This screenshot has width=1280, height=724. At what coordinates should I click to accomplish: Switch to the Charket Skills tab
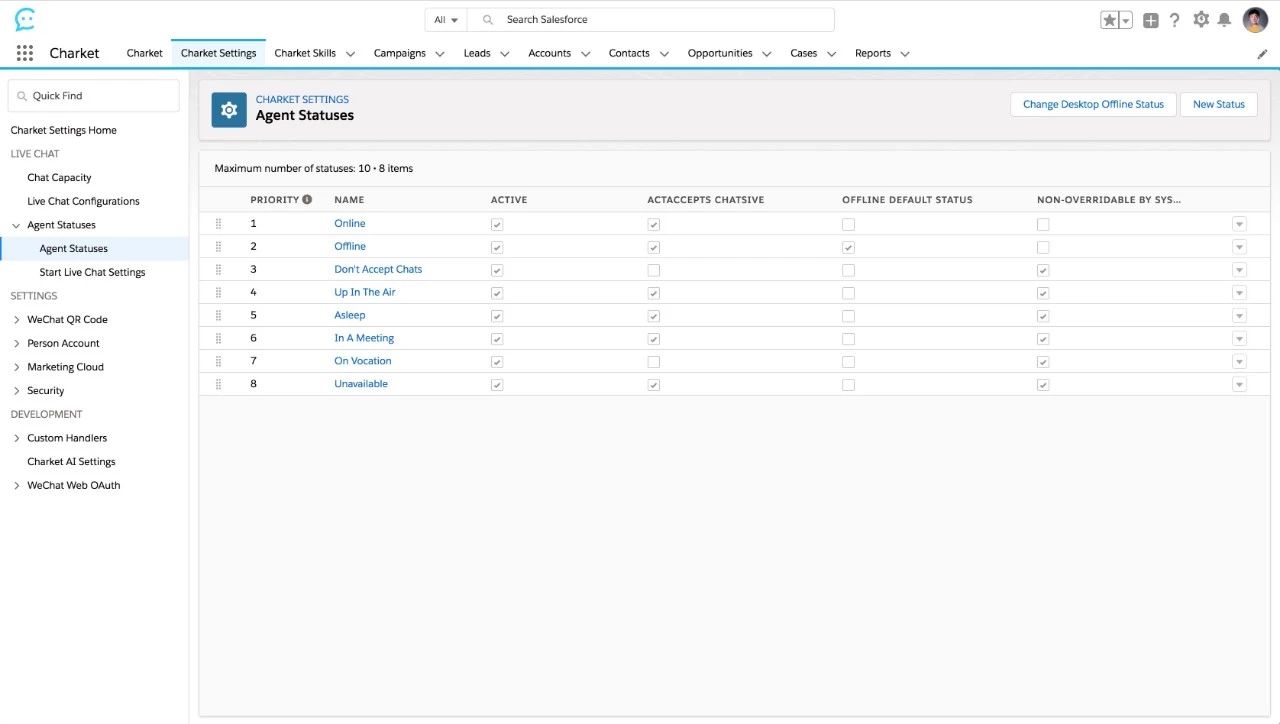(305, 53)
